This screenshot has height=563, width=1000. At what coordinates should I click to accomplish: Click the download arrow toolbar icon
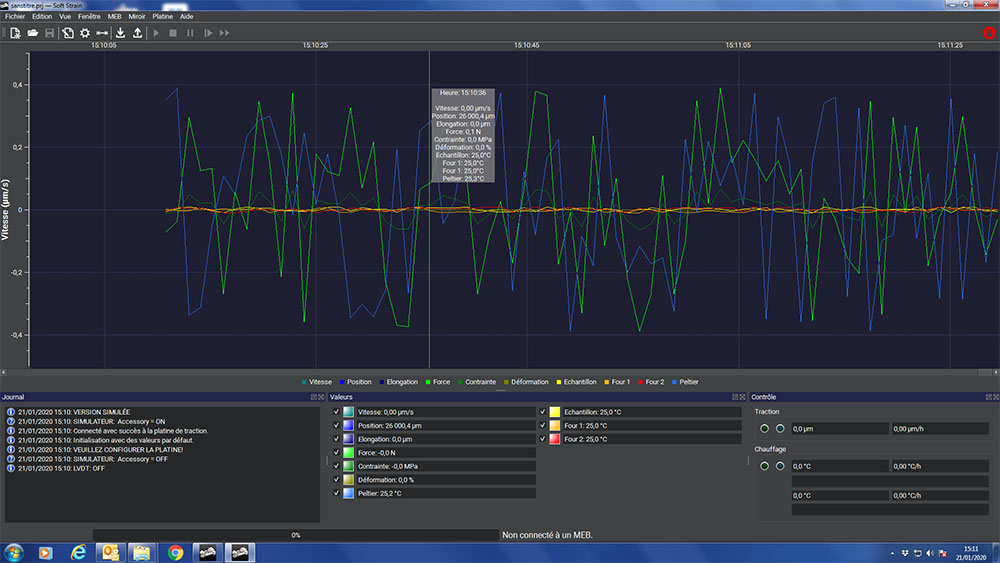pos(120,33)
